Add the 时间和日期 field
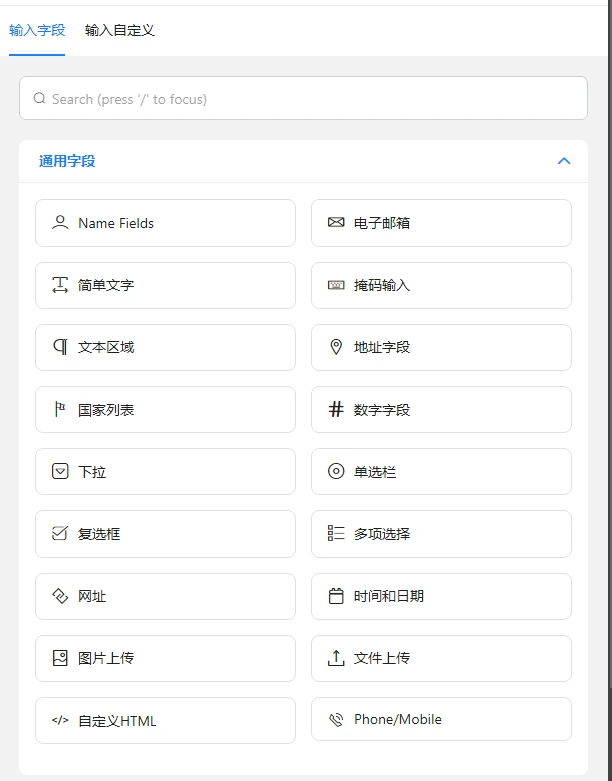The height and width of the screenshot is (781, 612). coord(441,596)
